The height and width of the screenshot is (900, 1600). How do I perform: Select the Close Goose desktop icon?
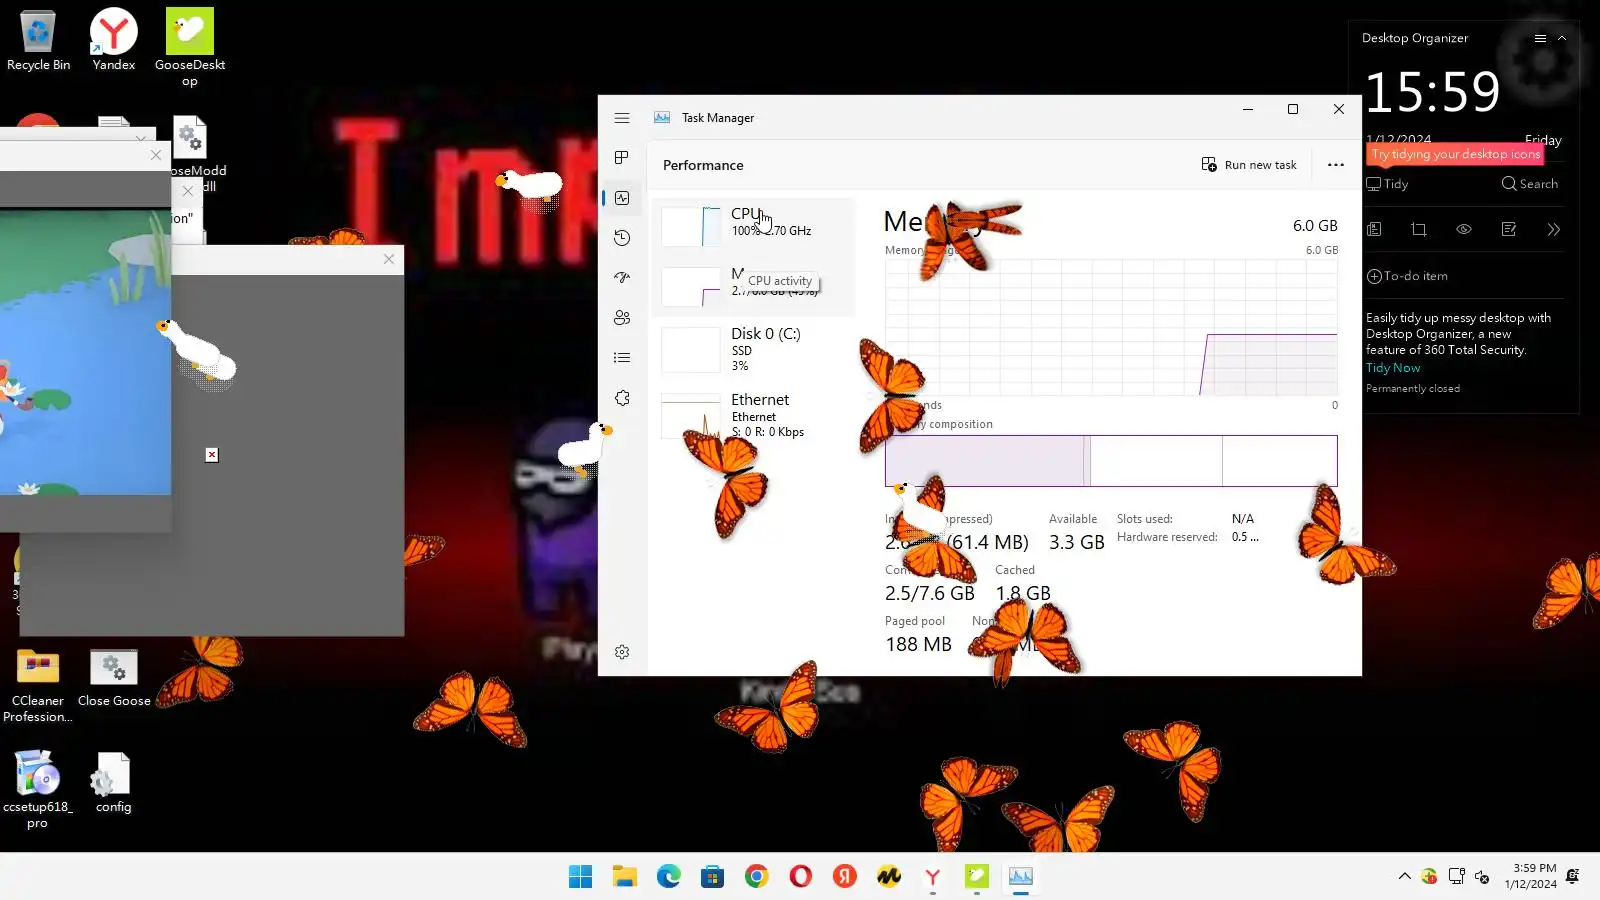(x=114, y=679)
